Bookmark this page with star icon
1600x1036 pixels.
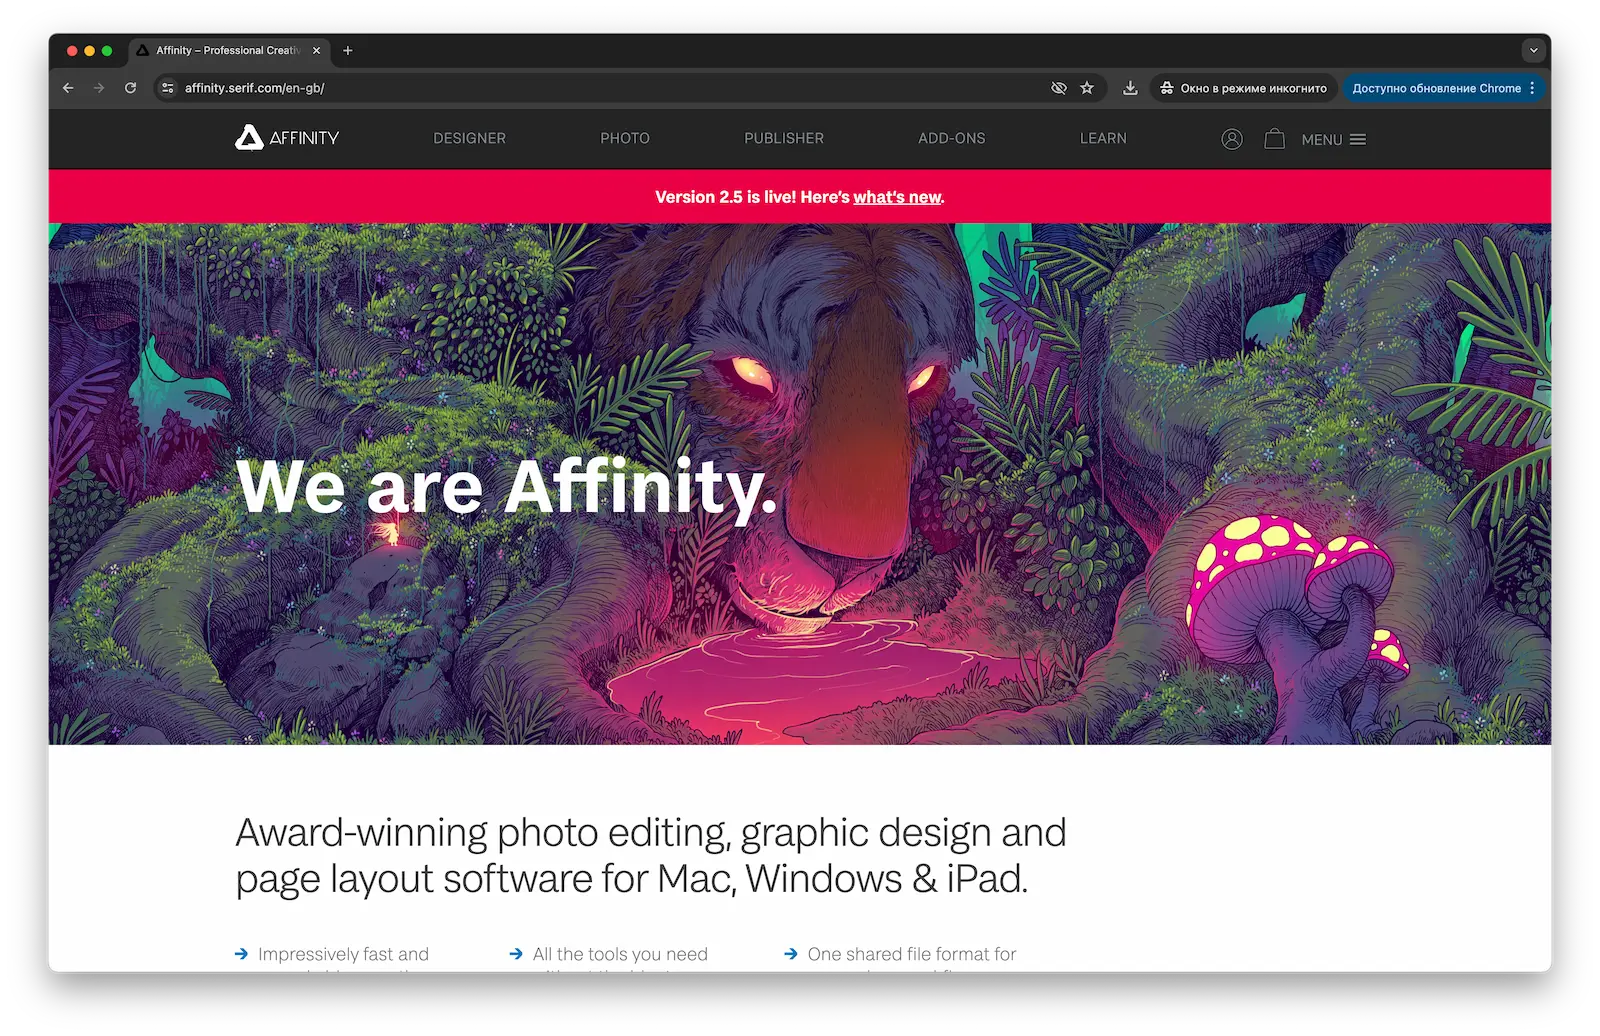pyautogui.click(x=1087, y=88)
